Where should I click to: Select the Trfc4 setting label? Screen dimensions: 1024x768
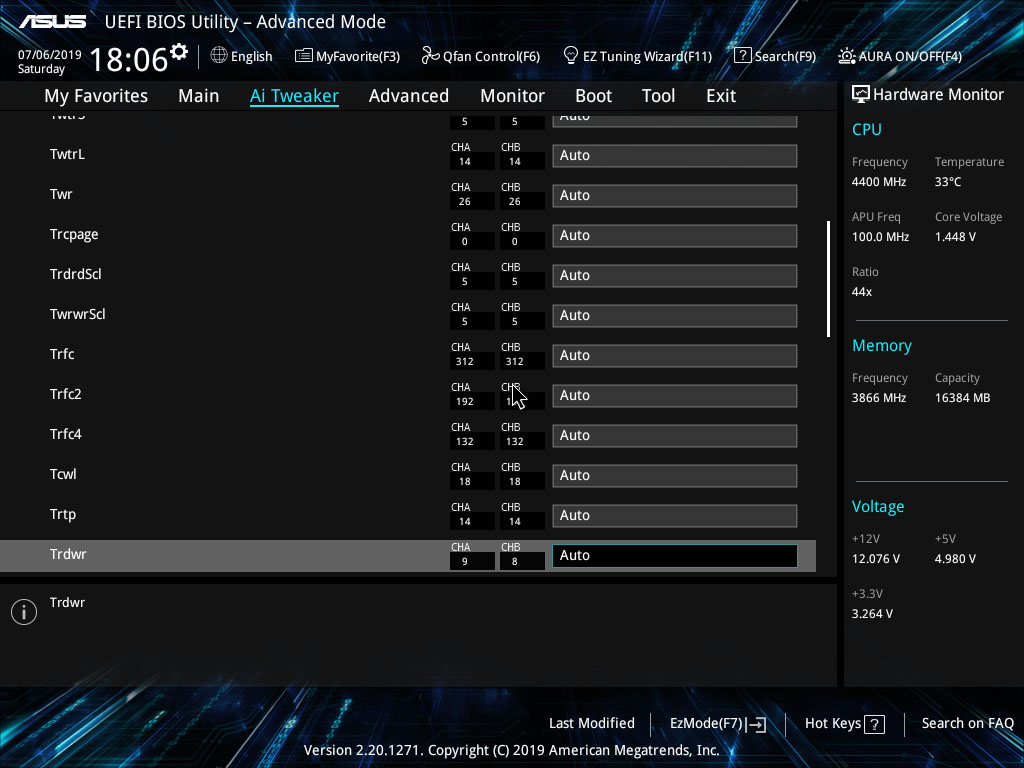point(65,434)
